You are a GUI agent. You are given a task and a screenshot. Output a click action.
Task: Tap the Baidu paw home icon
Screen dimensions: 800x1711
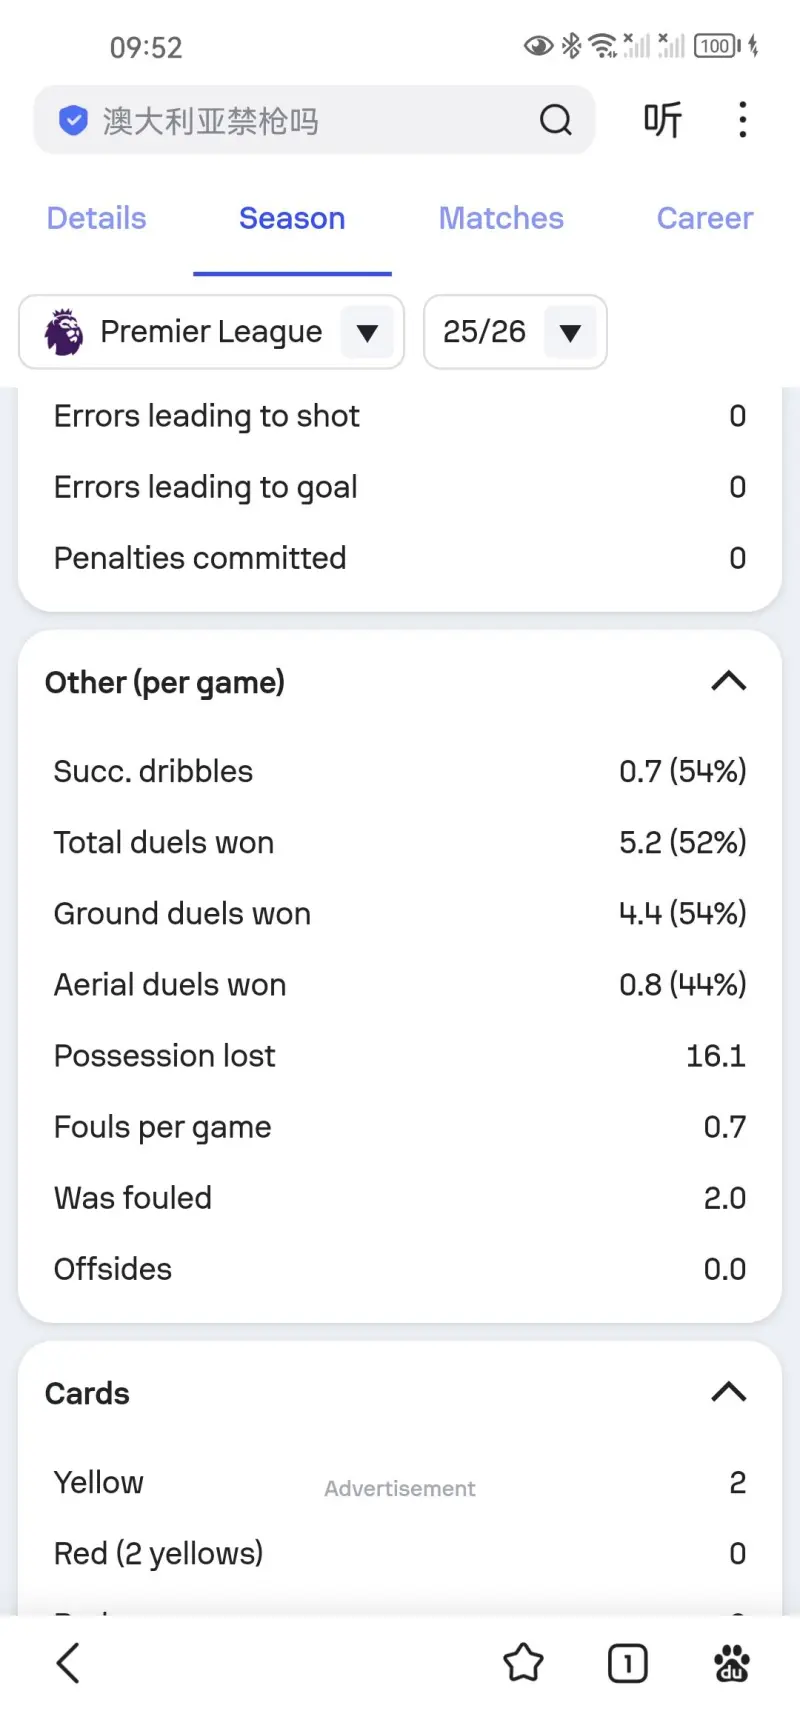pyautogui.click(x=731, y=1663)
